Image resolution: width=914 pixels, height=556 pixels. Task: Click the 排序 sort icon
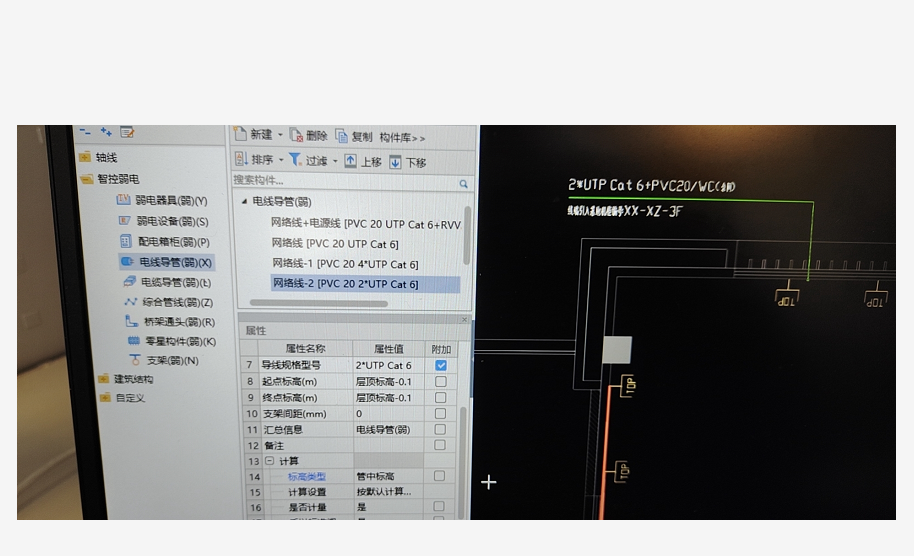[241, 158]
